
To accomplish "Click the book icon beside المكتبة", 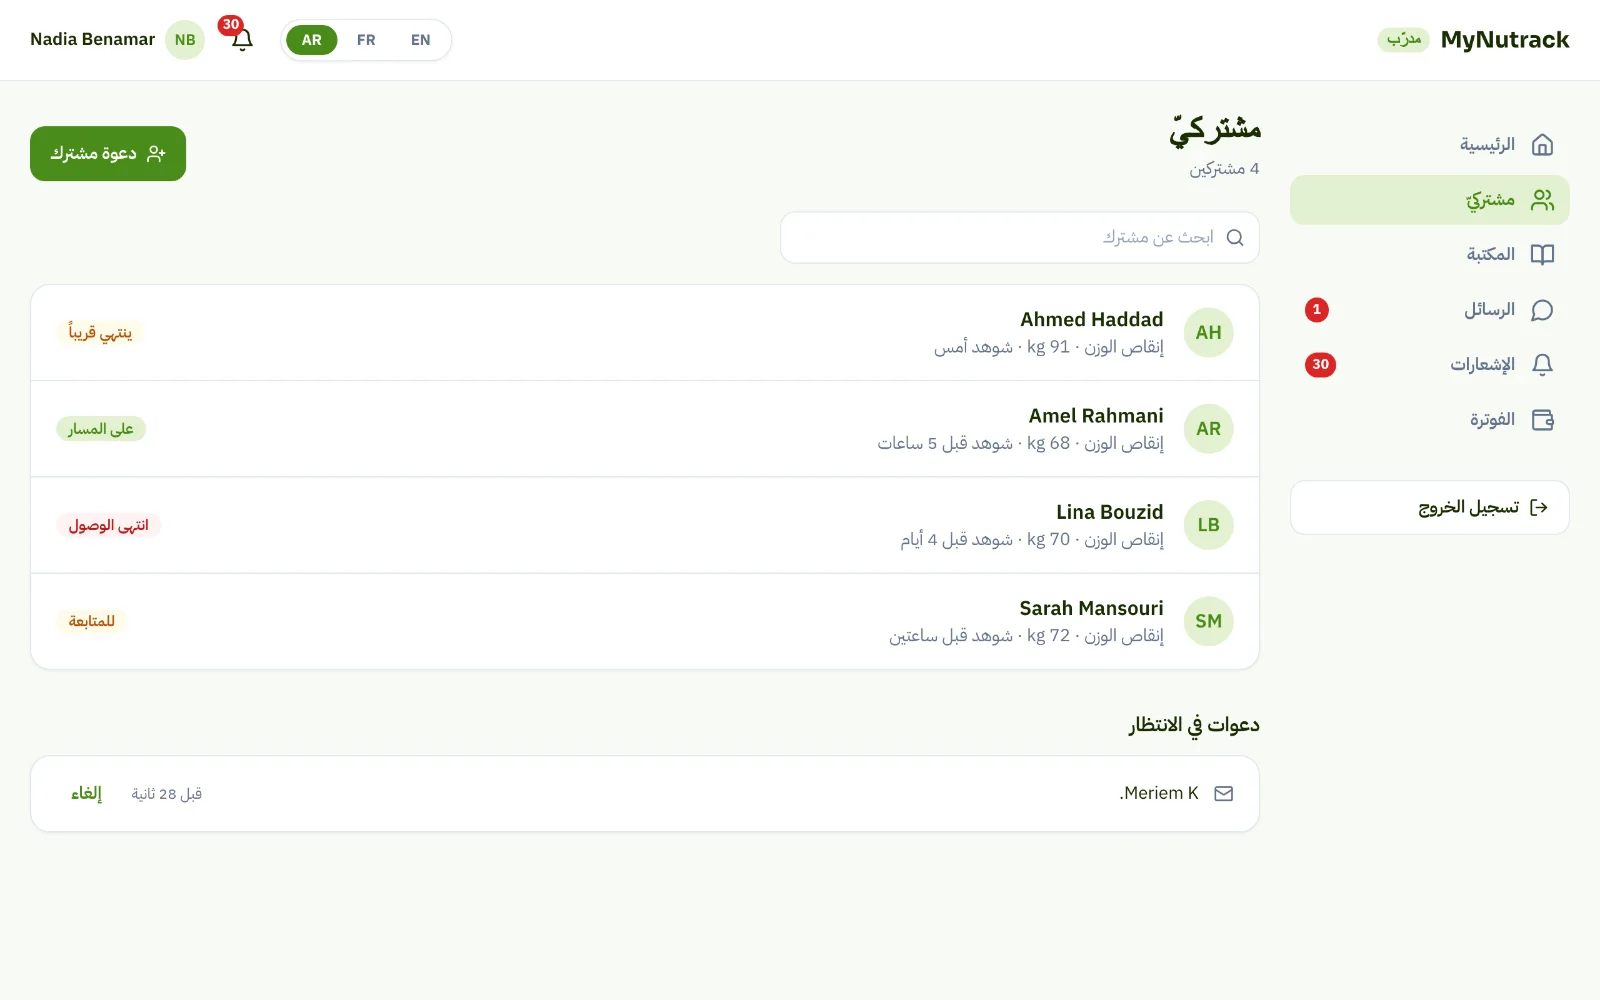I will [x=1543, y=255].
